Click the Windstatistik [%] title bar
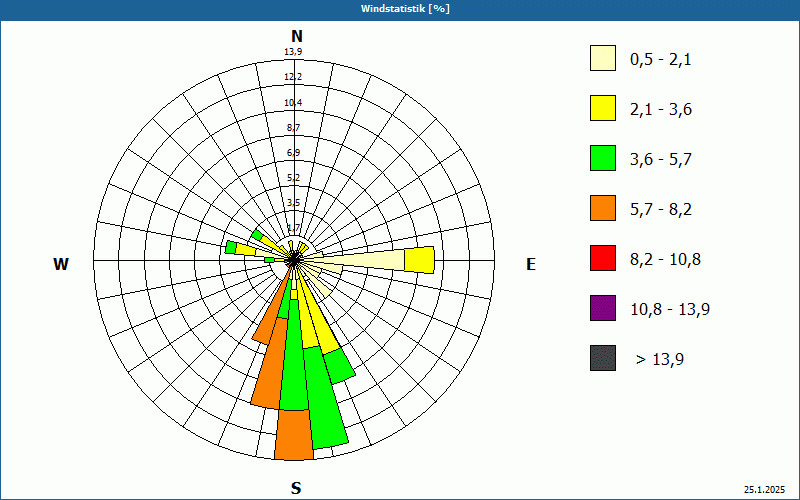 [400, 9]
